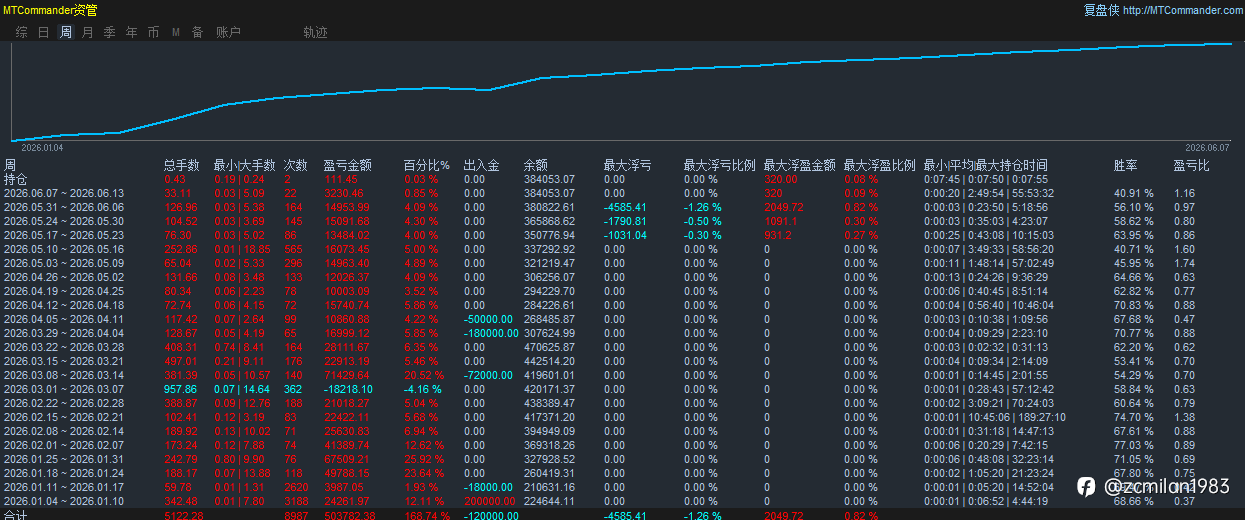Switch to the 综 summary tab

point(21,32)
